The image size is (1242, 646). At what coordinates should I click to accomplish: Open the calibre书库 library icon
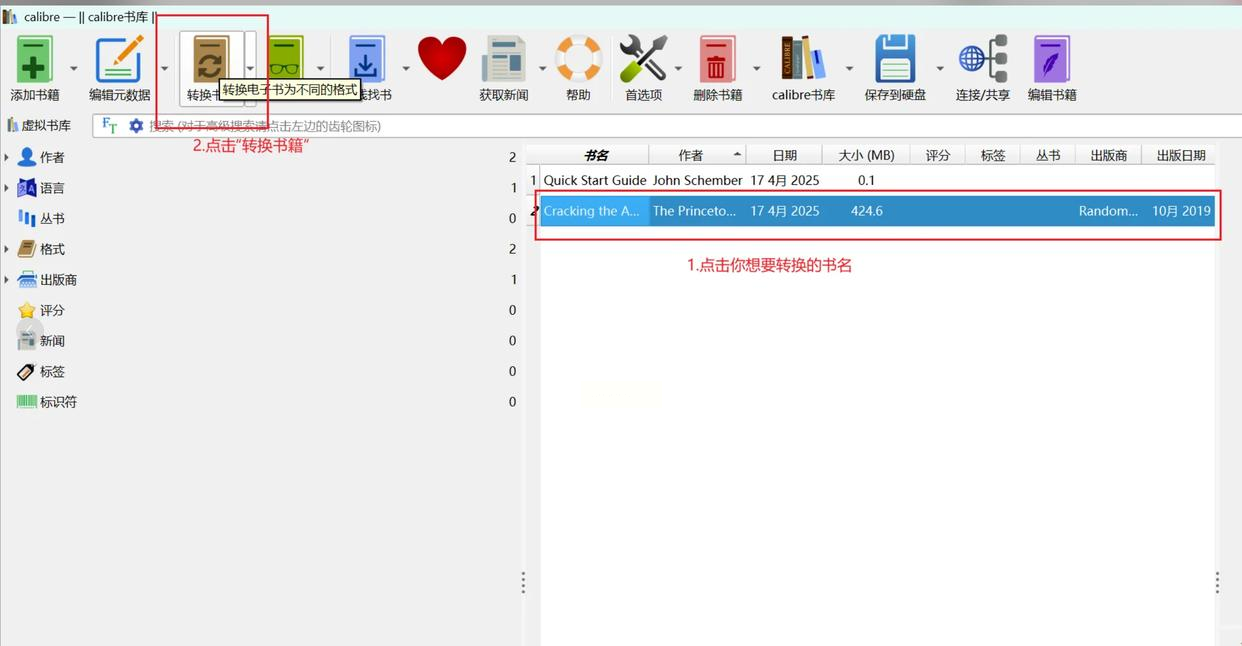pyautogui.click(x=803, y=59)
